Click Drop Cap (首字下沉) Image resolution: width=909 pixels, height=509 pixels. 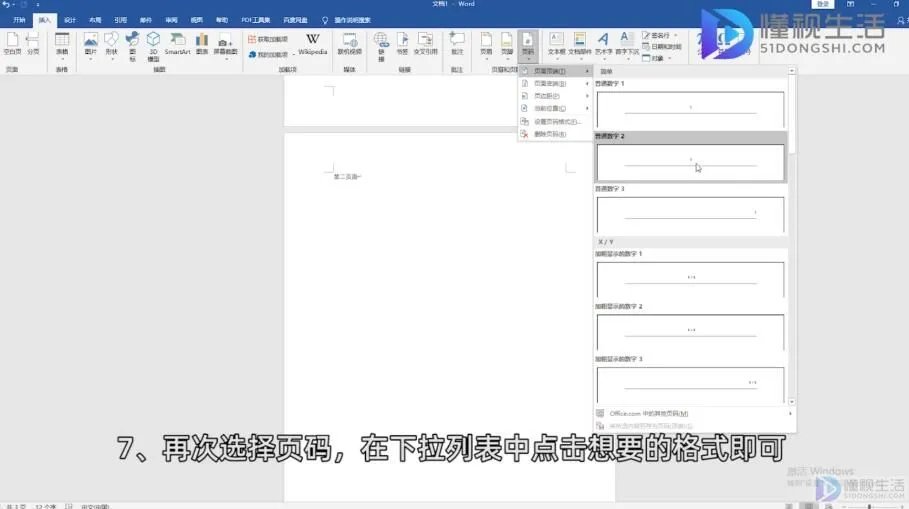click(627, 46)
